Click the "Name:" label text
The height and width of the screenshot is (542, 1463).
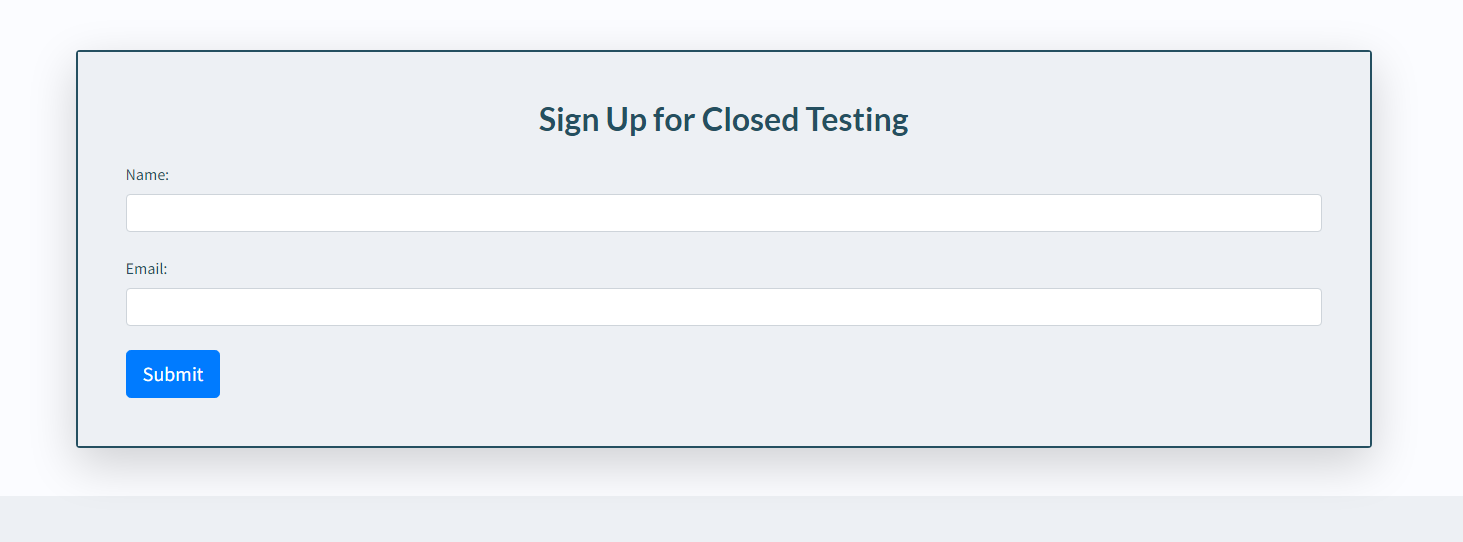pos(147,175)
